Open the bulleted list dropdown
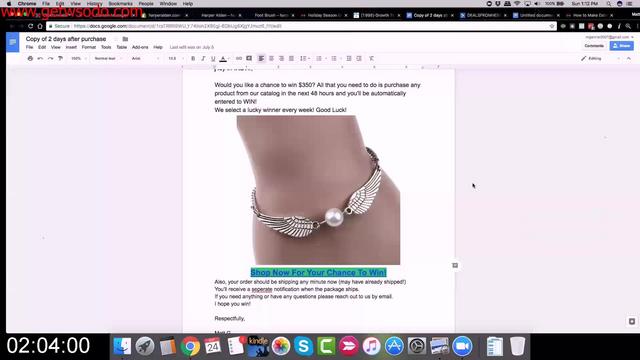This screenshot has width=640, height=360. coord(335,59)
